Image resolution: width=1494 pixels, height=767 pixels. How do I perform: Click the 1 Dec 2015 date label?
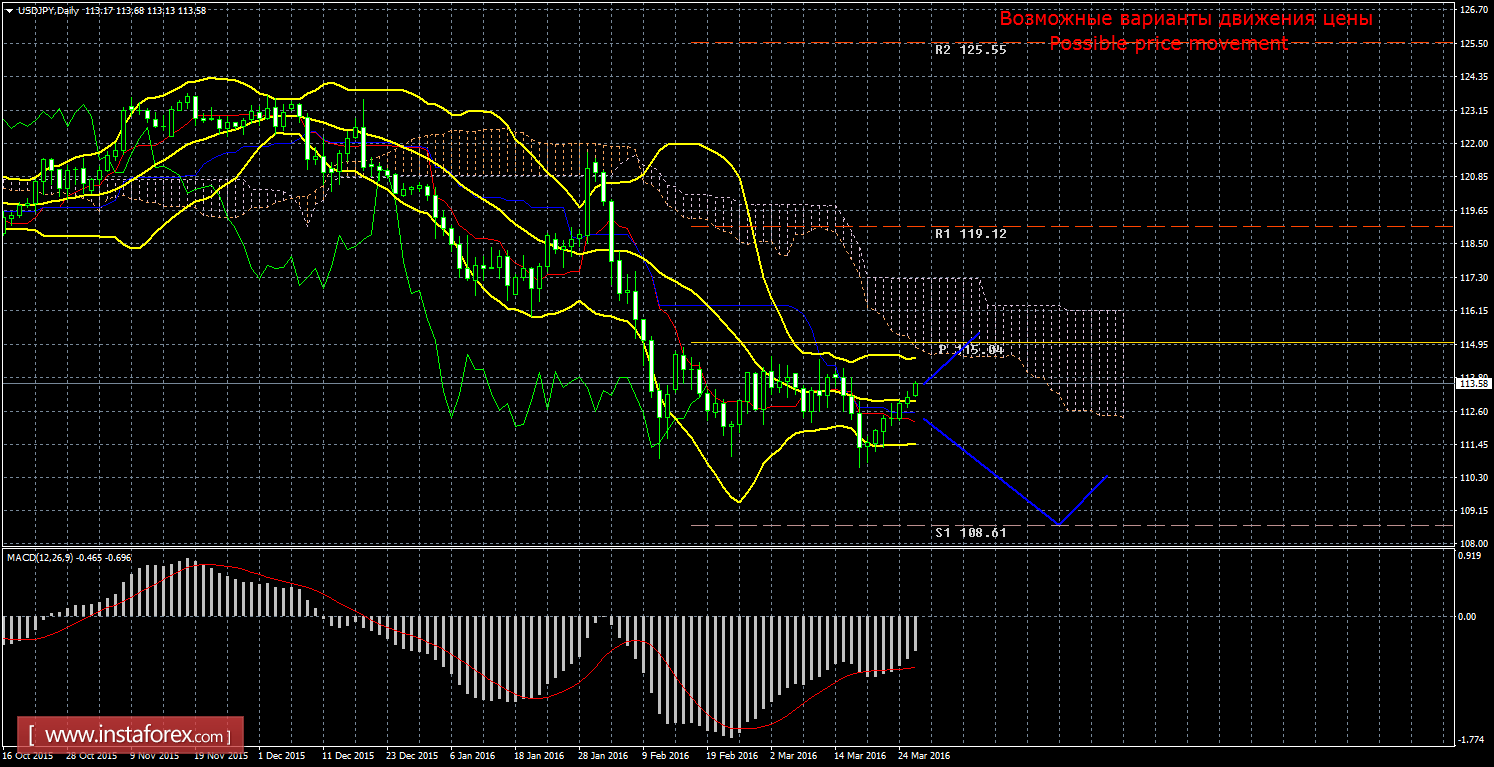(280, 756)
